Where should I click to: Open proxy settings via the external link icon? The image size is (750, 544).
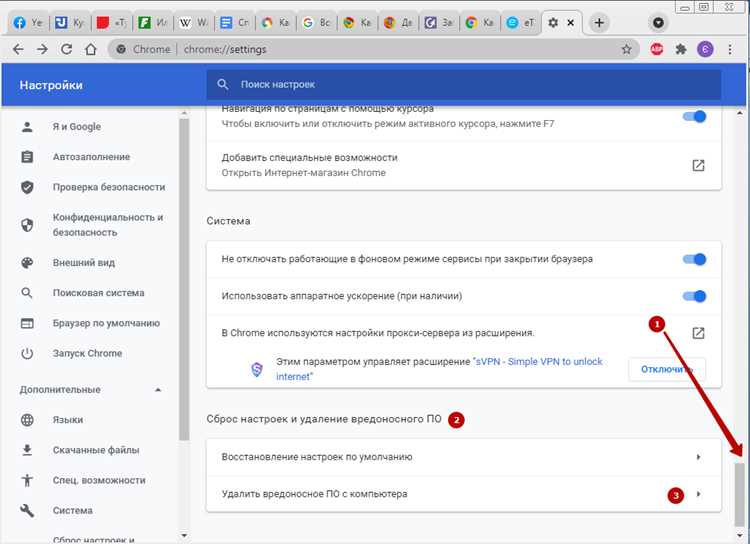tap(698, 333)
